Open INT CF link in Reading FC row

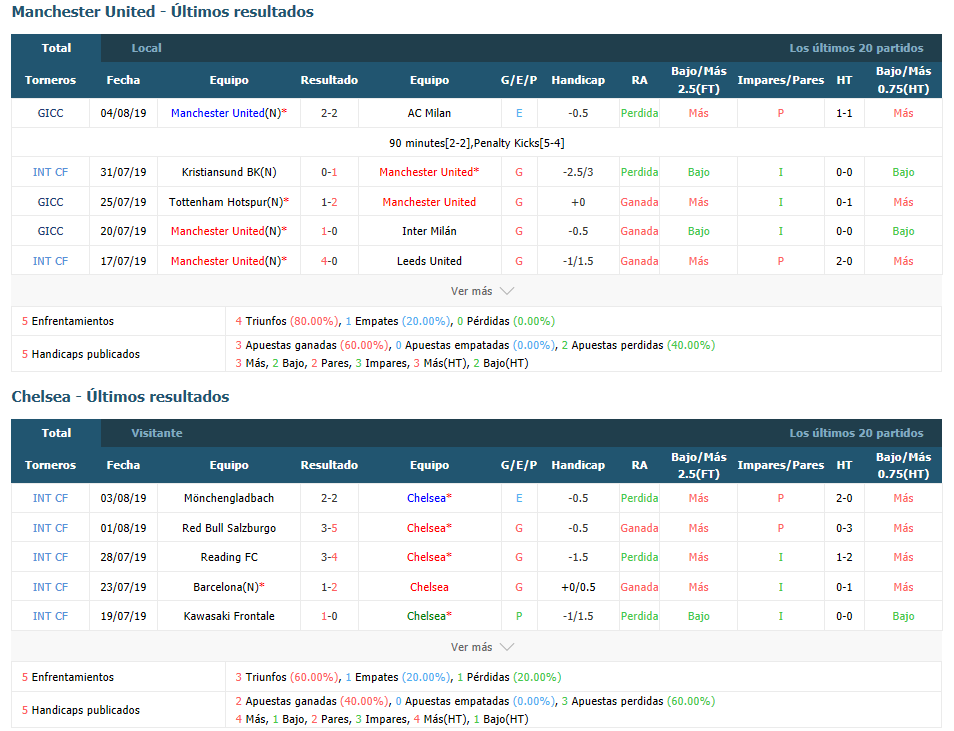pyautogui.click(x=50, y=557)
